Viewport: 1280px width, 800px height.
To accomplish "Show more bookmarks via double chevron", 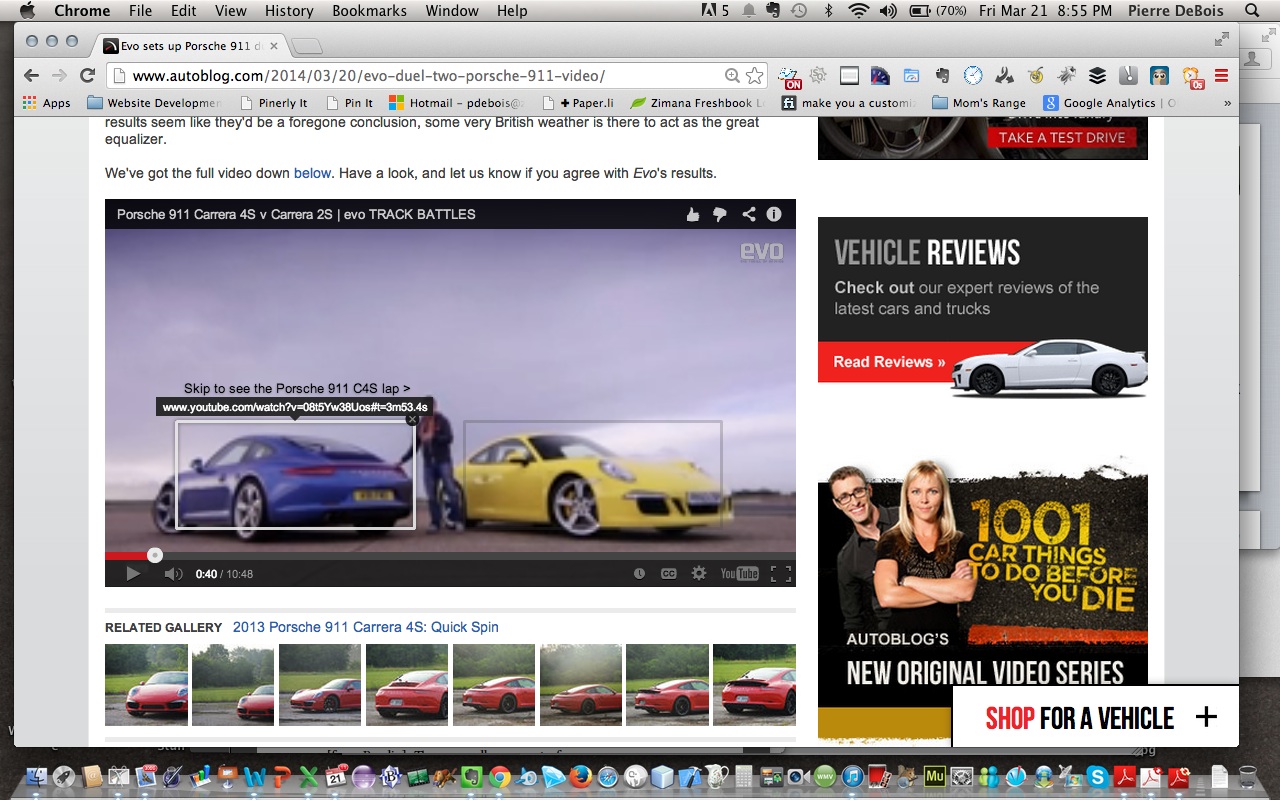I will (x=1227, y=103).
